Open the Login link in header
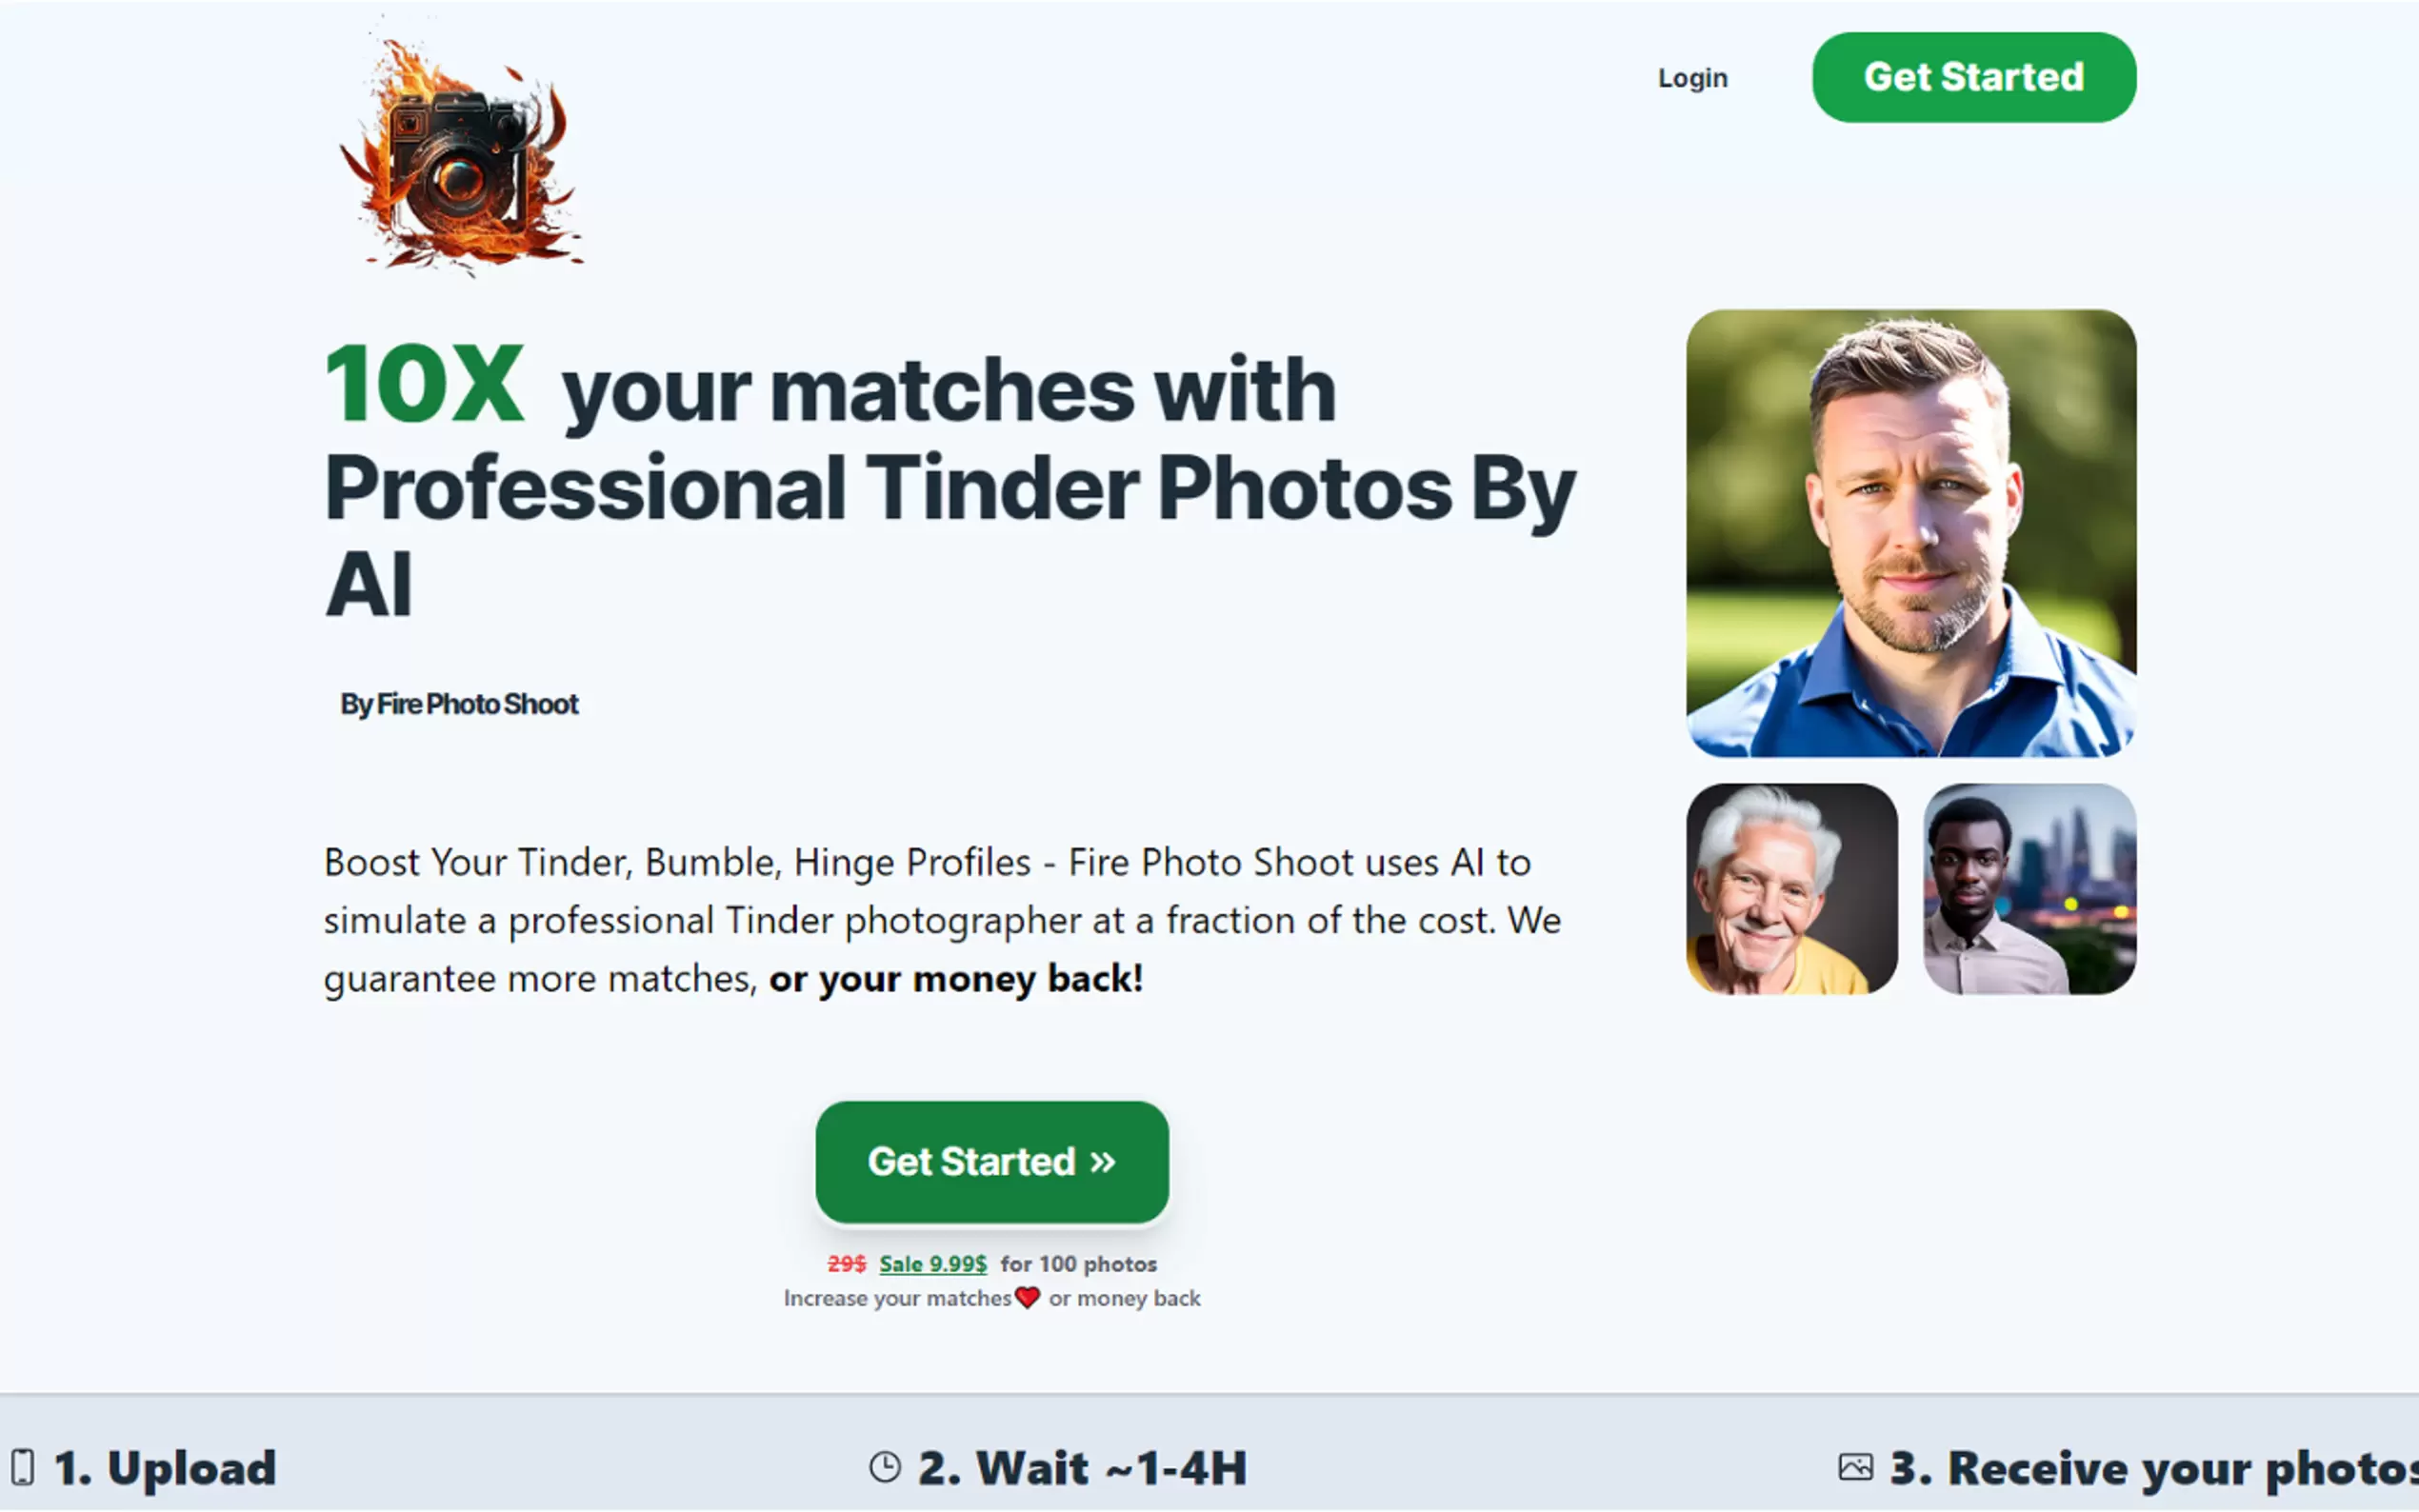Screen dimensions: 2419x1512 tap(1692, 78)
